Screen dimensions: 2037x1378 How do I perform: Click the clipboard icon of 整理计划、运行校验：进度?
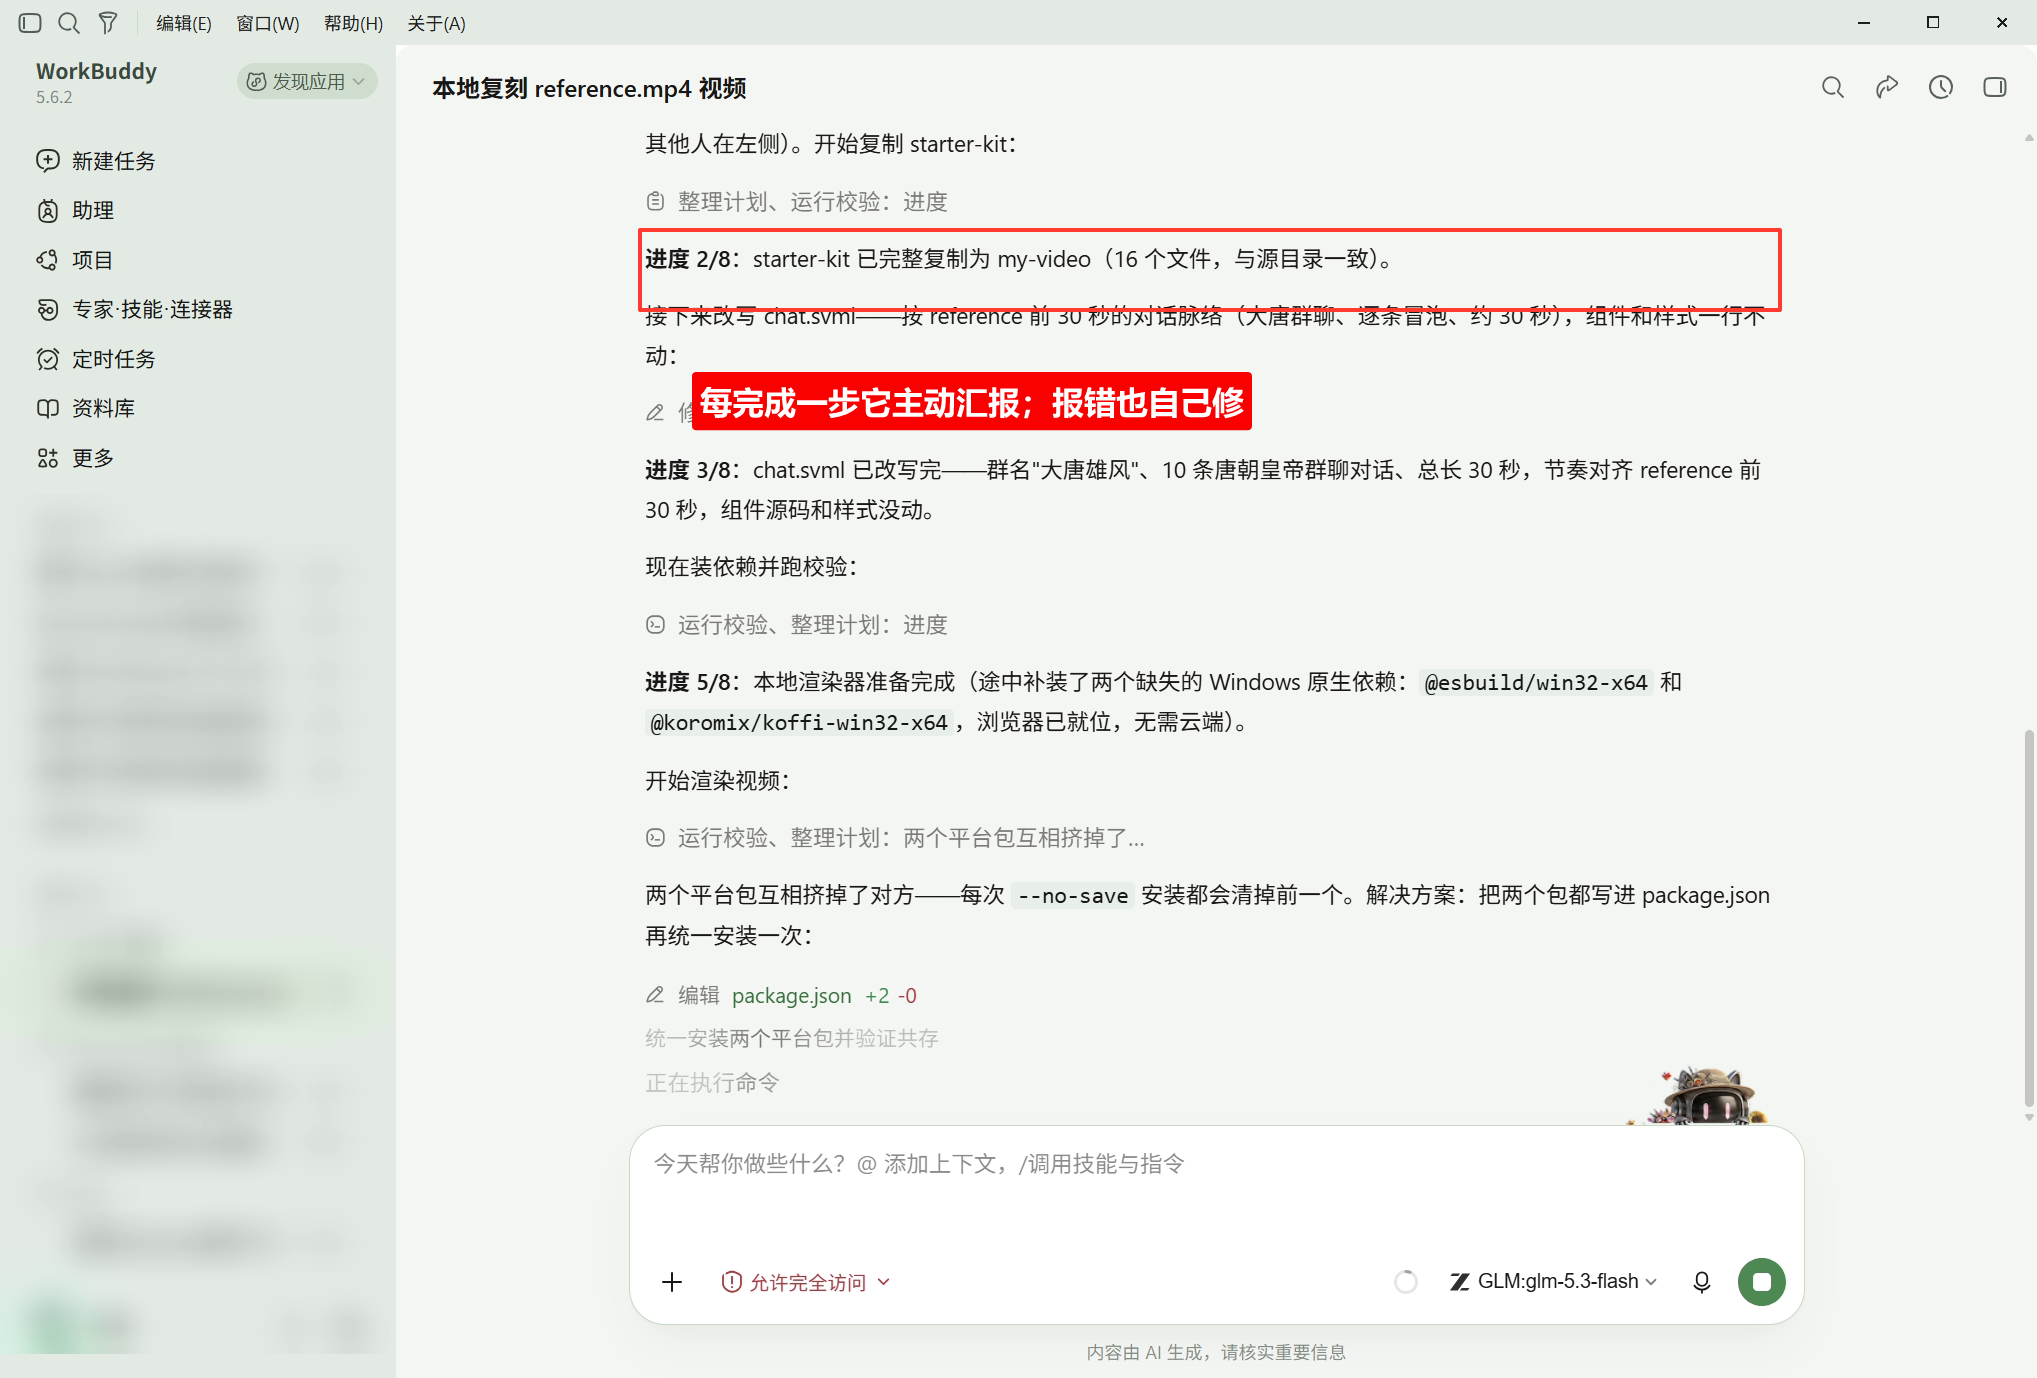[x=655, y=202]
